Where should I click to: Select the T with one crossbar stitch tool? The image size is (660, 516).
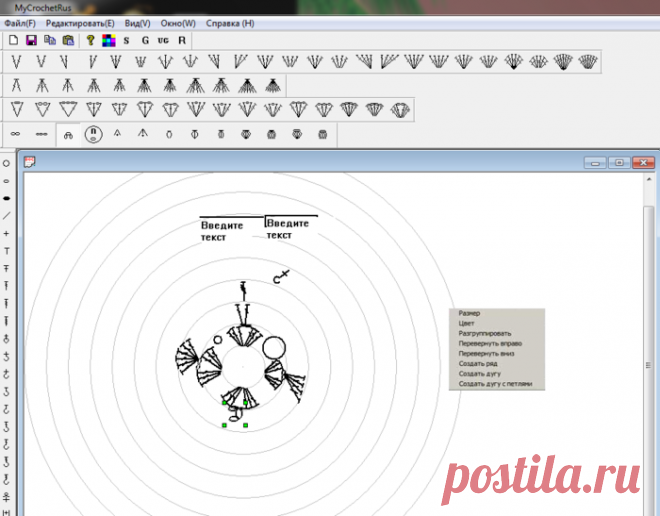6,269
